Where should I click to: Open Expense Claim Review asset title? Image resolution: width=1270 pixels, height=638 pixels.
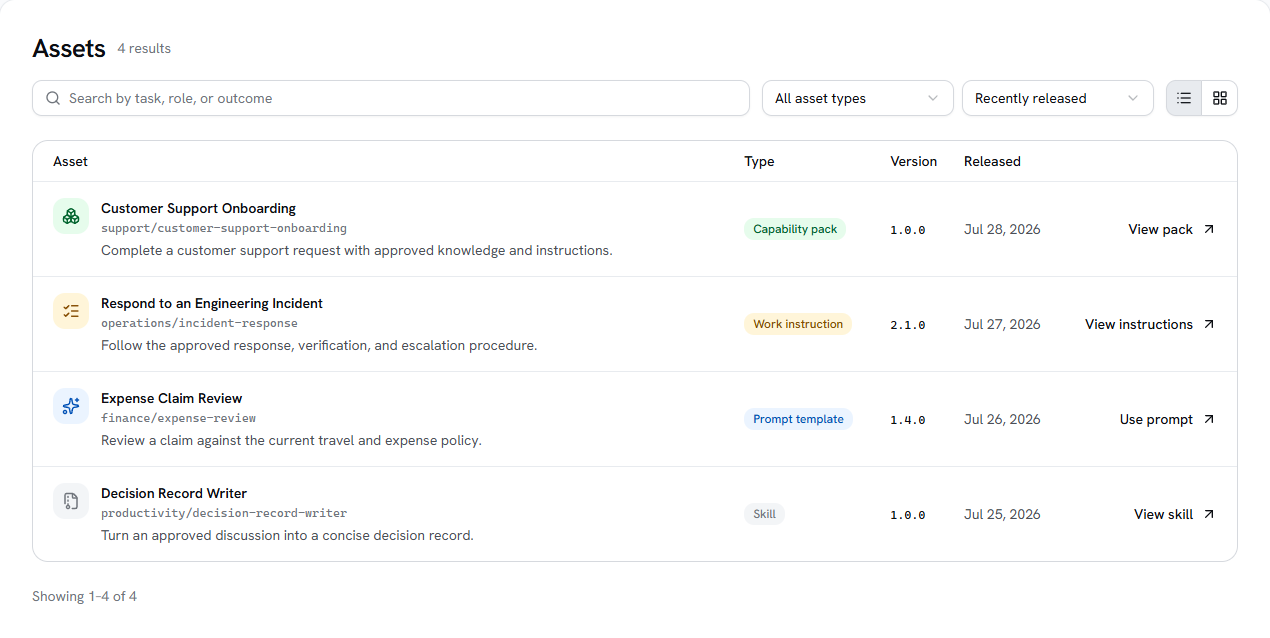(172, 398)
